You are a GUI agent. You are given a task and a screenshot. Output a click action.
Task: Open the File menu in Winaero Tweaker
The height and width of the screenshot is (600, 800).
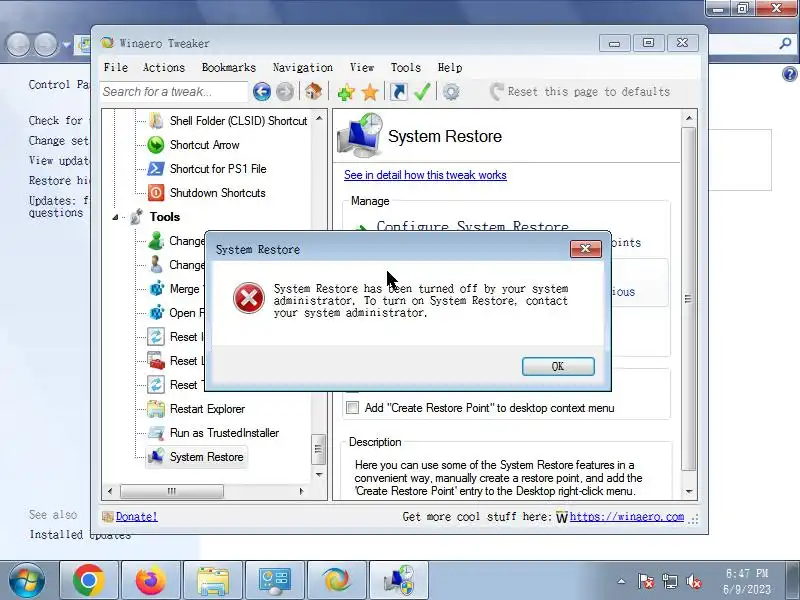click(x=116, y=67)
